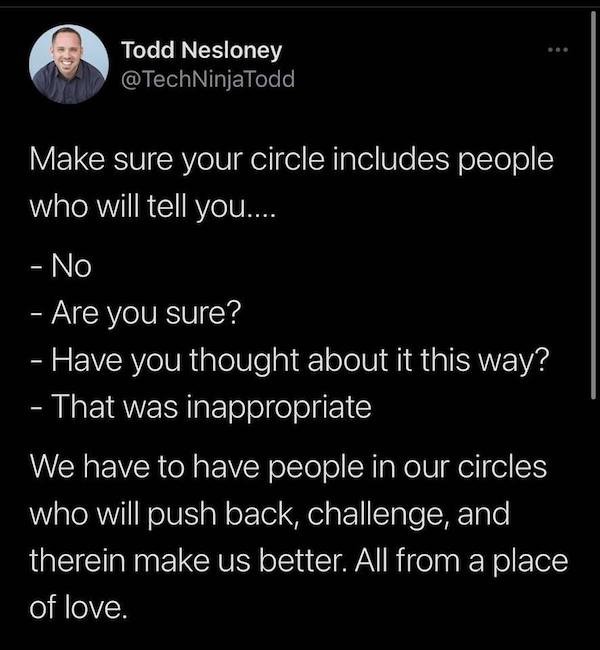
Task: Open the Todd Nesloney display name link
Action: tap(202, 50)
